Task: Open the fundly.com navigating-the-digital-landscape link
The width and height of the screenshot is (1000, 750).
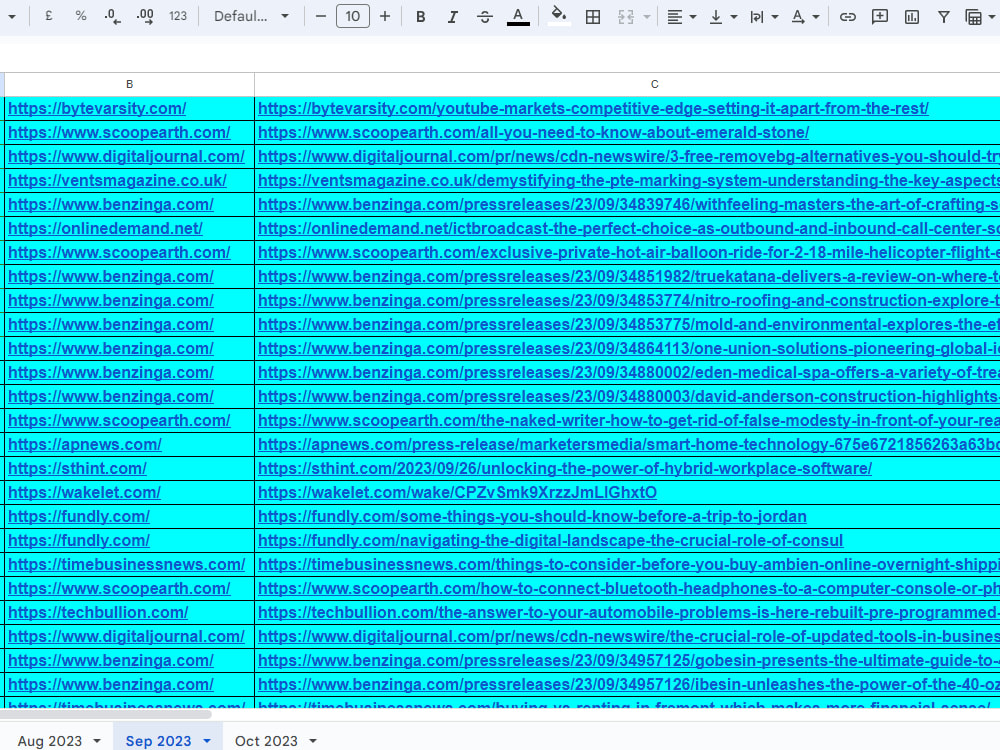Action: click(550, 541)
